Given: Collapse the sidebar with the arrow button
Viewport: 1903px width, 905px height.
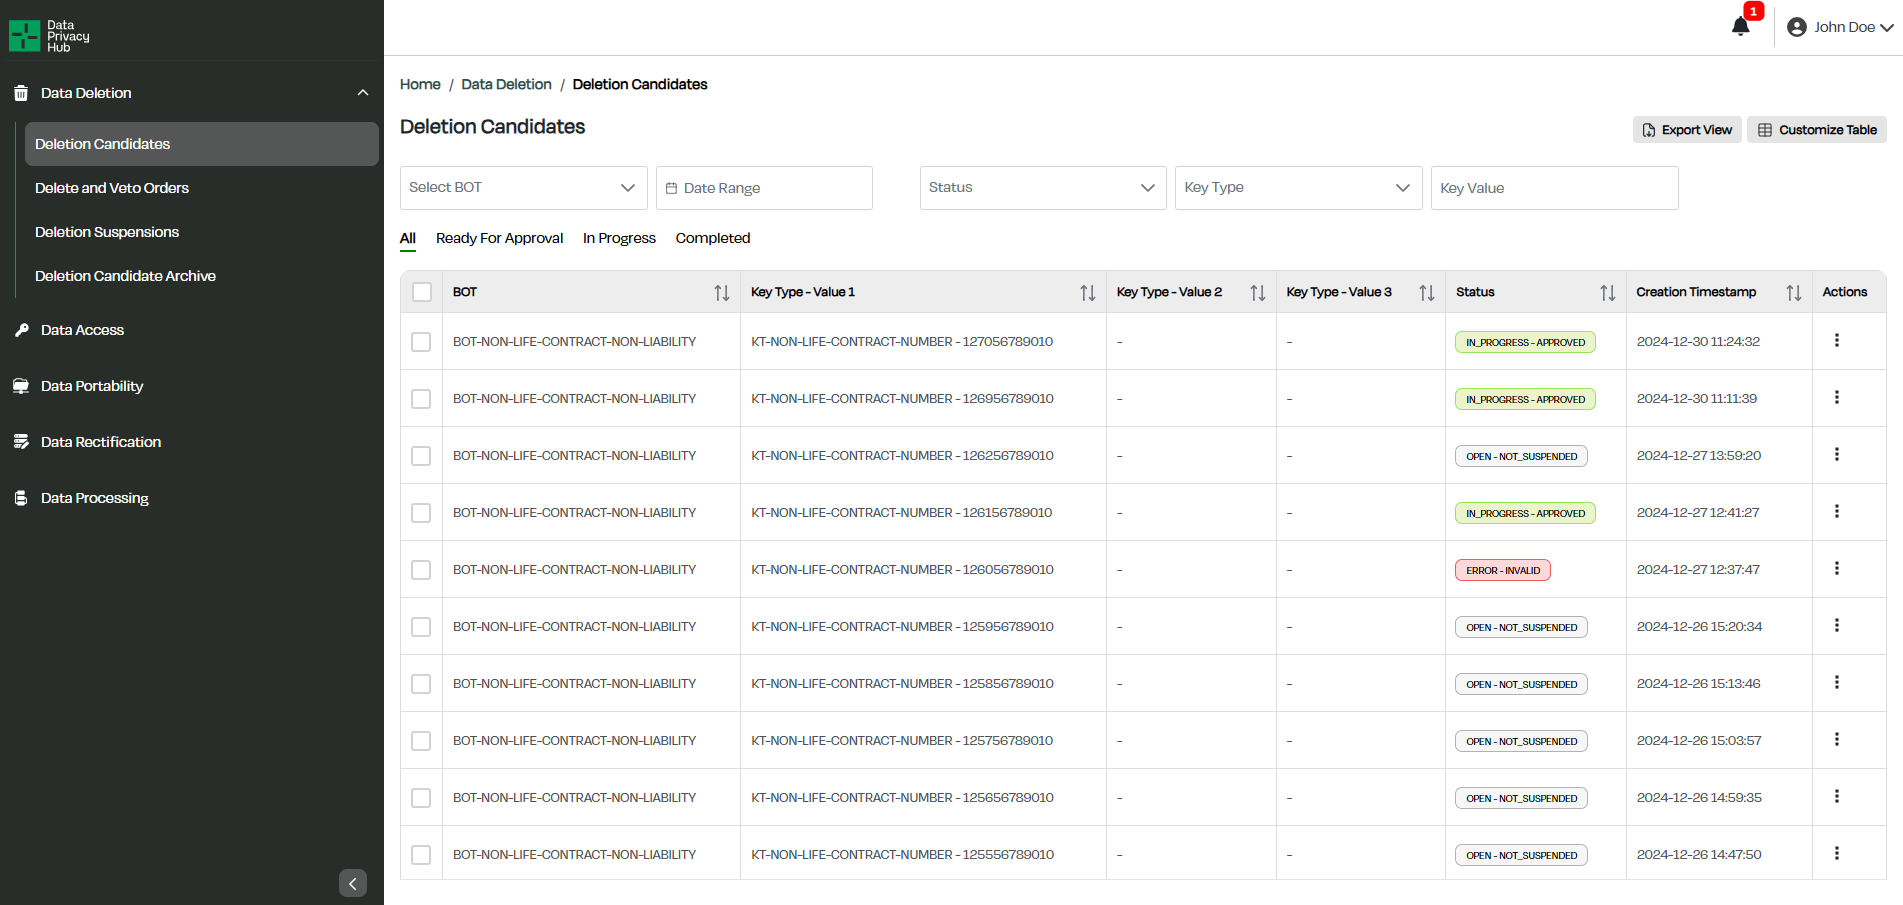Looking at the screenshot, I should (352, 883).
